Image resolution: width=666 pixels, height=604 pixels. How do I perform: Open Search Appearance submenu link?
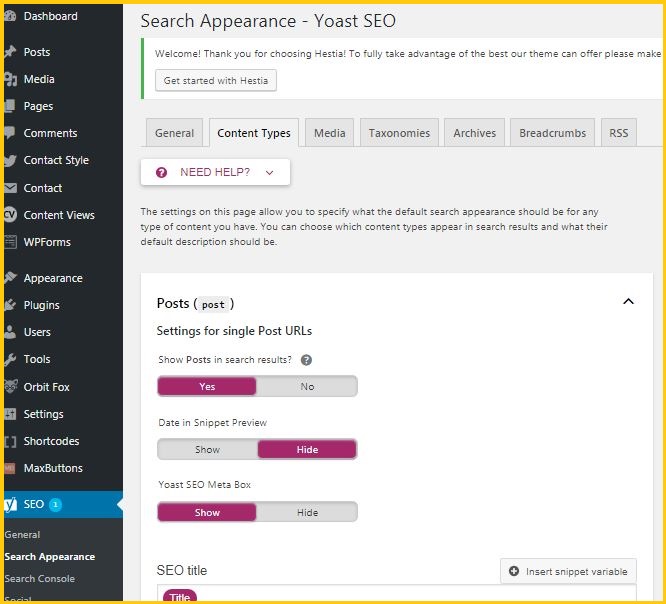coord(50,556)
